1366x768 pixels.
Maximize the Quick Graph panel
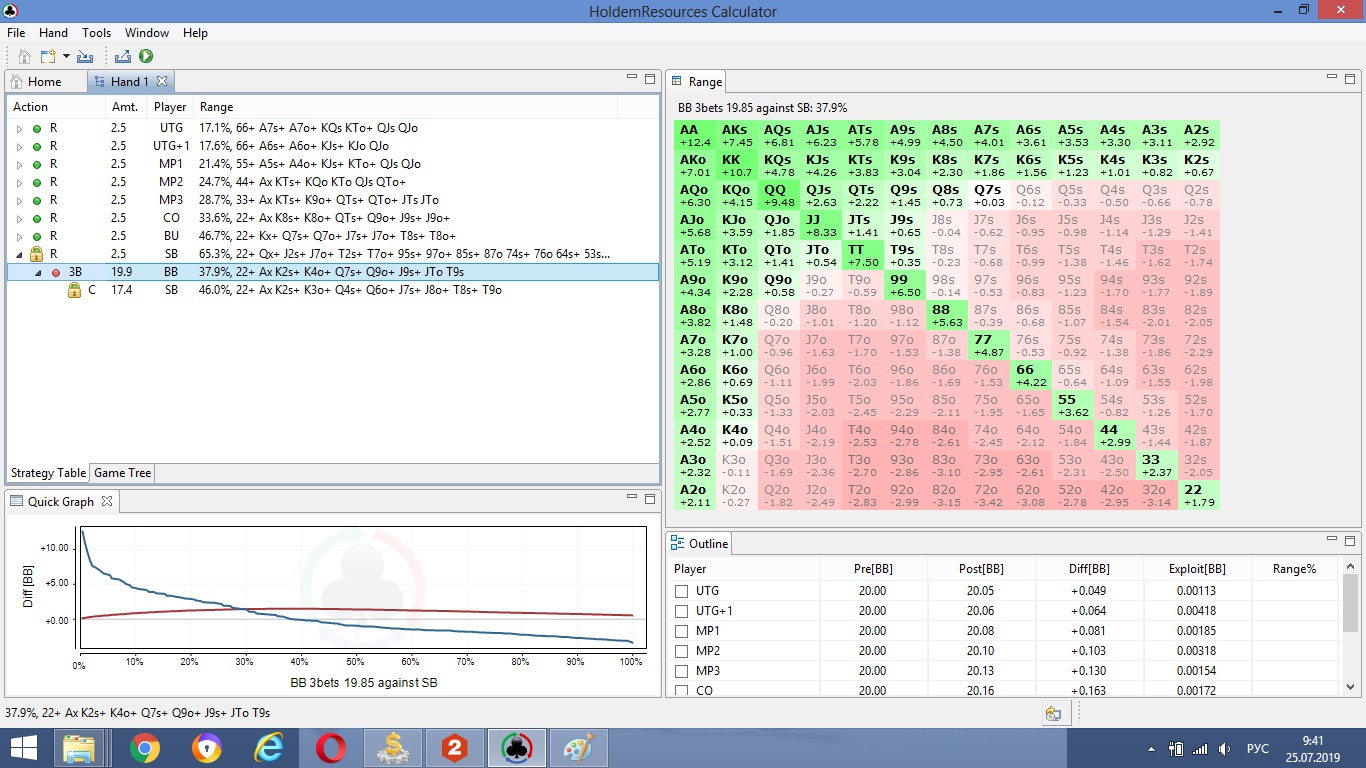pyautogui.click(x=650, y=498)
